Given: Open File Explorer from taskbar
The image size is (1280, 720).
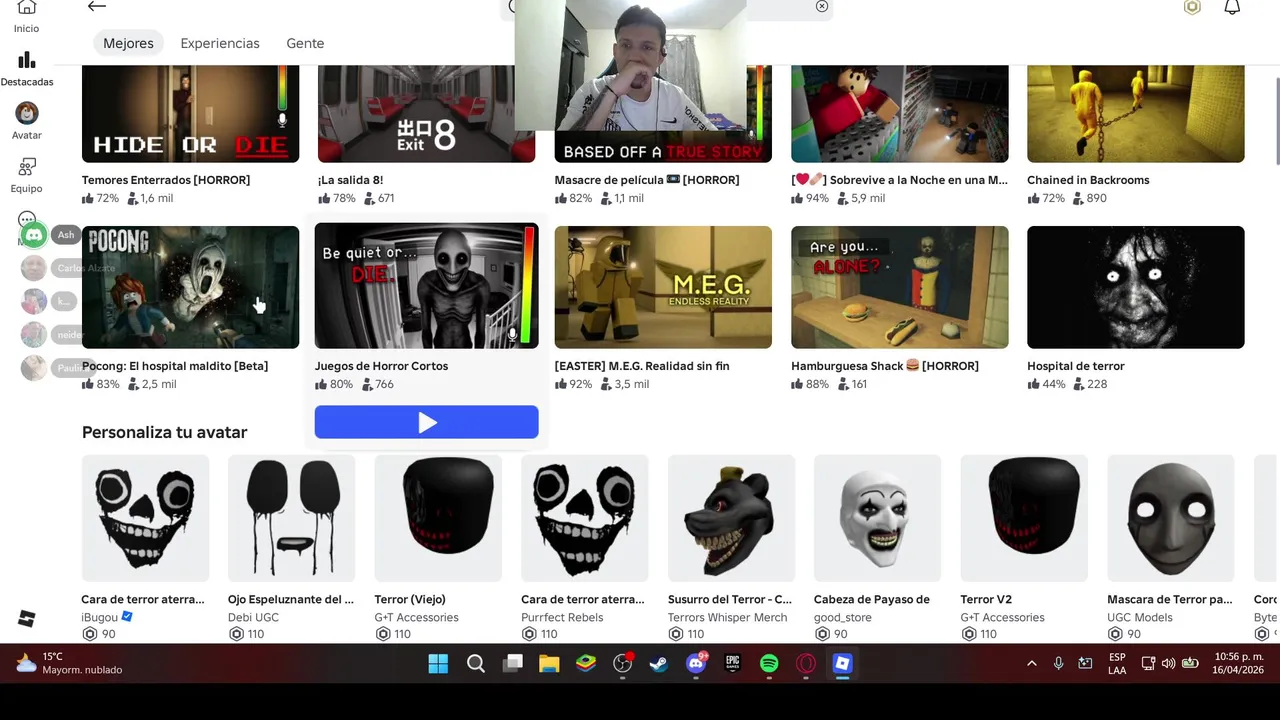Looking at the screenshot, I should click(549, 663).
